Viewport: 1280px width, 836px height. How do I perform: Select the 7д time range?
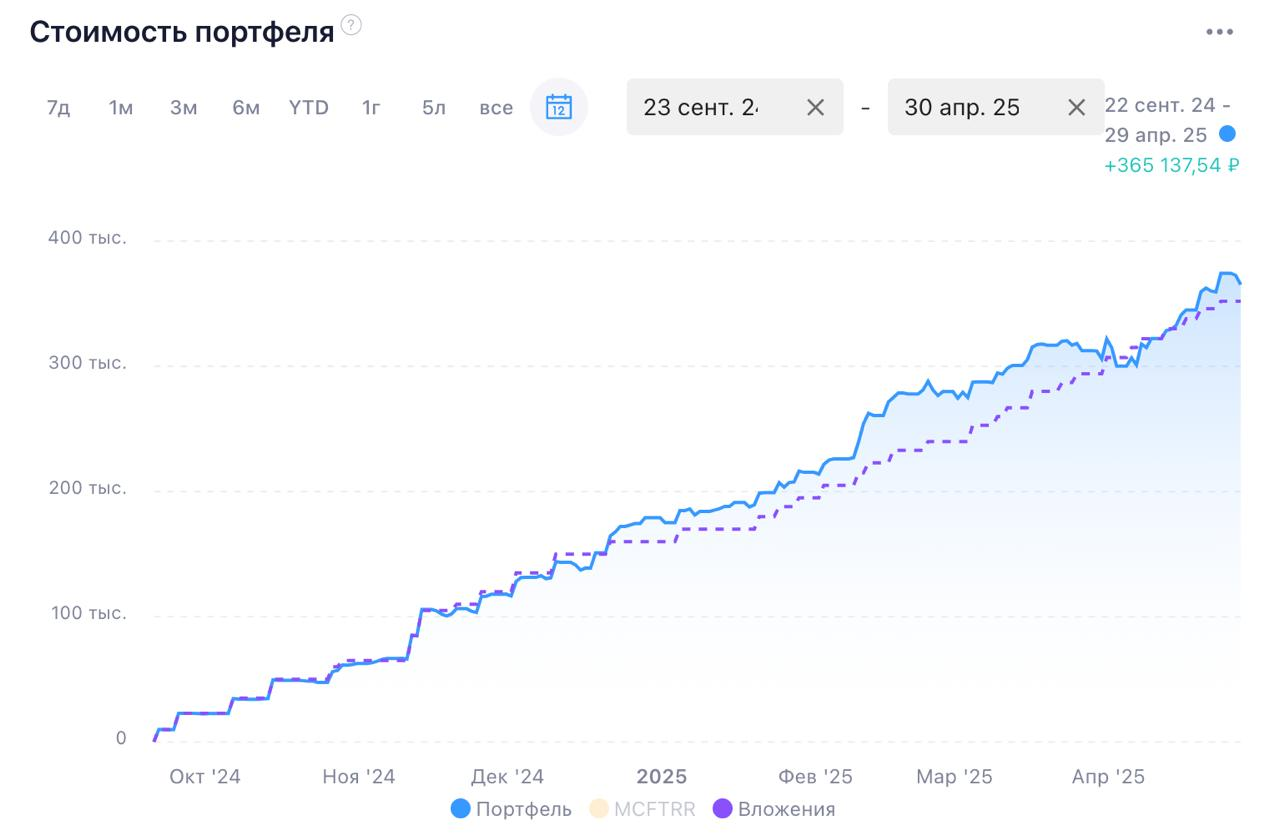tap(58, 107)
